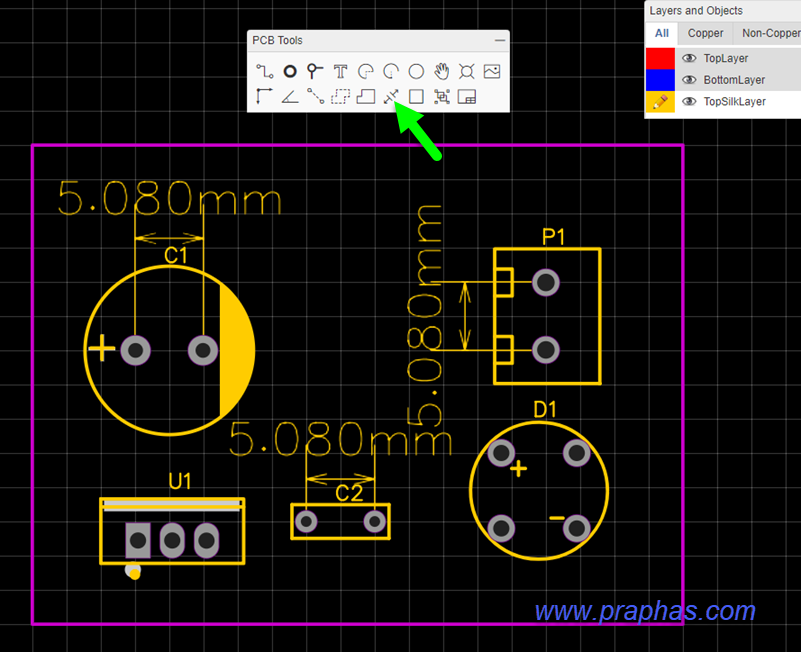Select the open Arc tool next to Circle
801x652 pixels.
tap(391, 71)
